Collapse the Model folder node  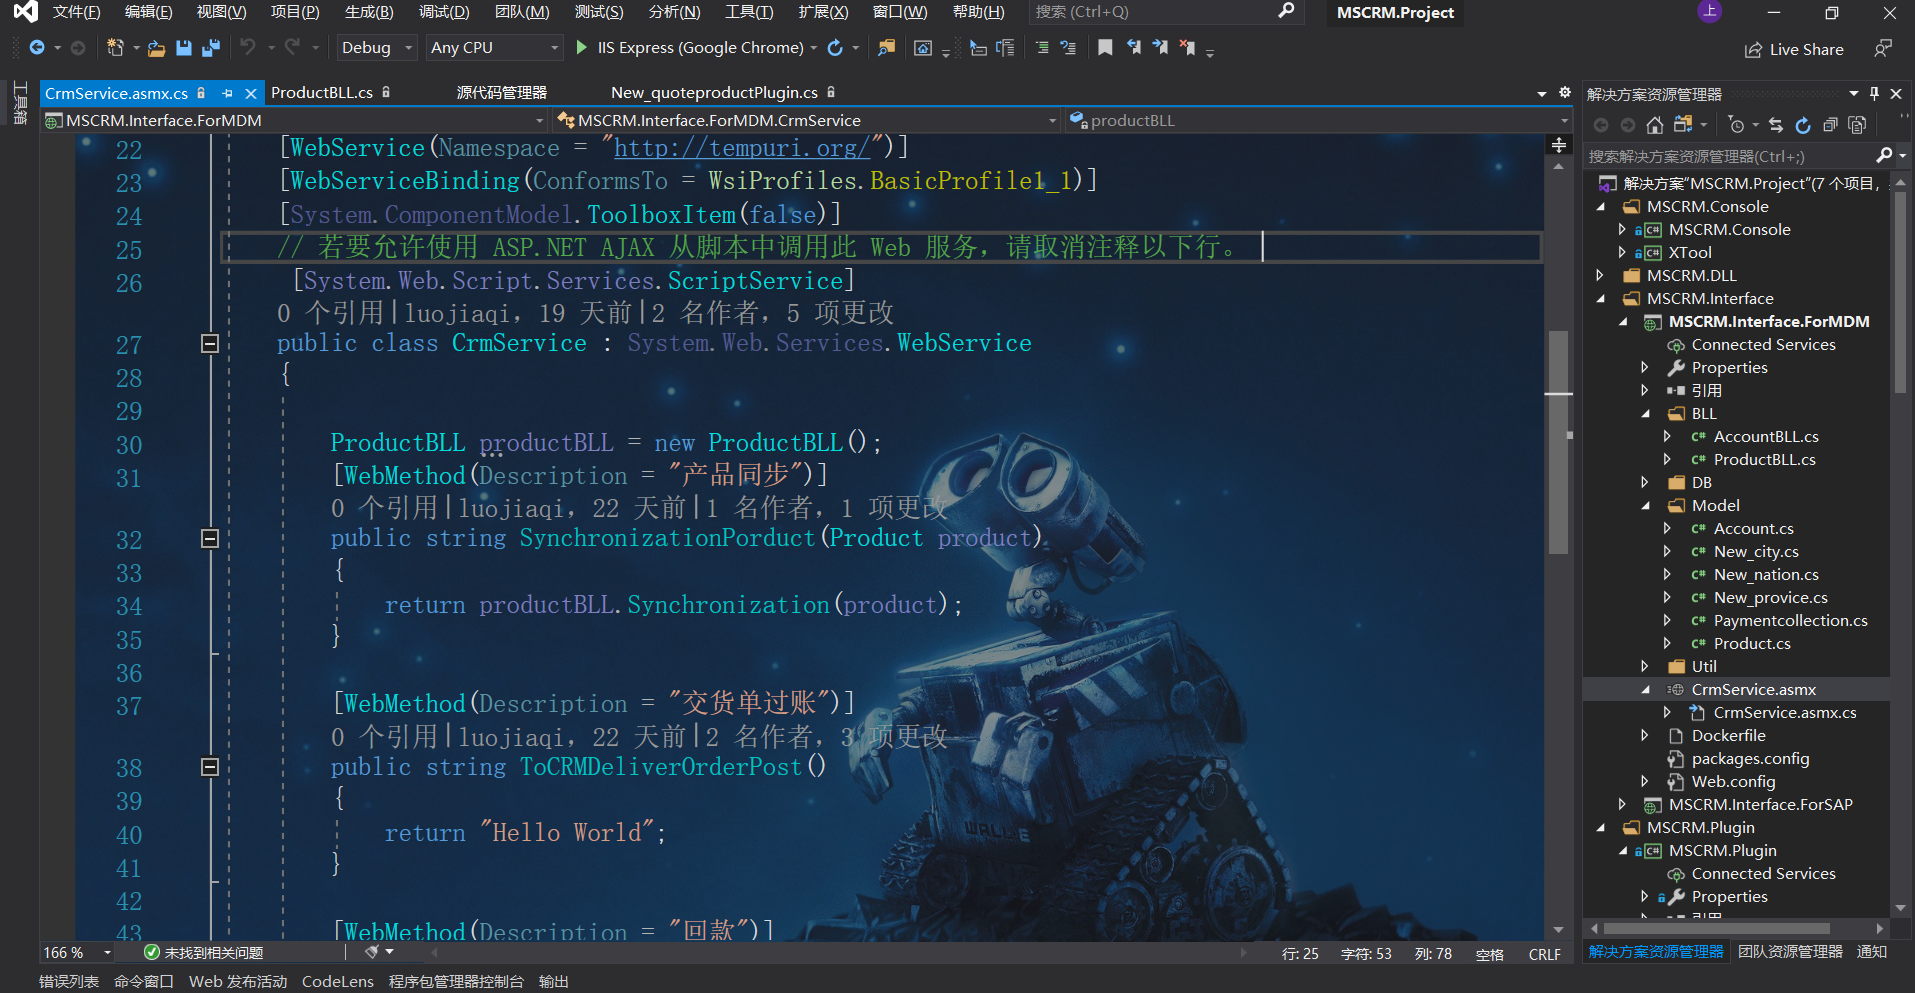[1645, 505]
